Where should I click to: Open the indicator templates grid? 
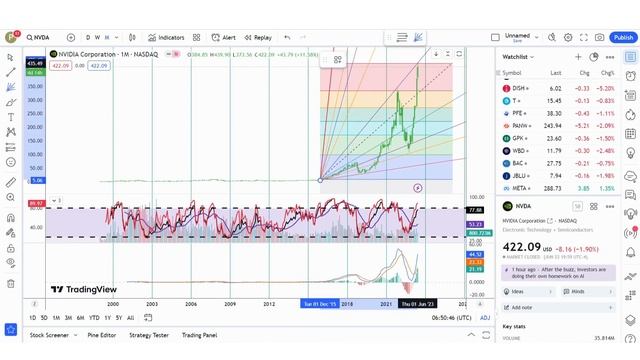(197, 38)
